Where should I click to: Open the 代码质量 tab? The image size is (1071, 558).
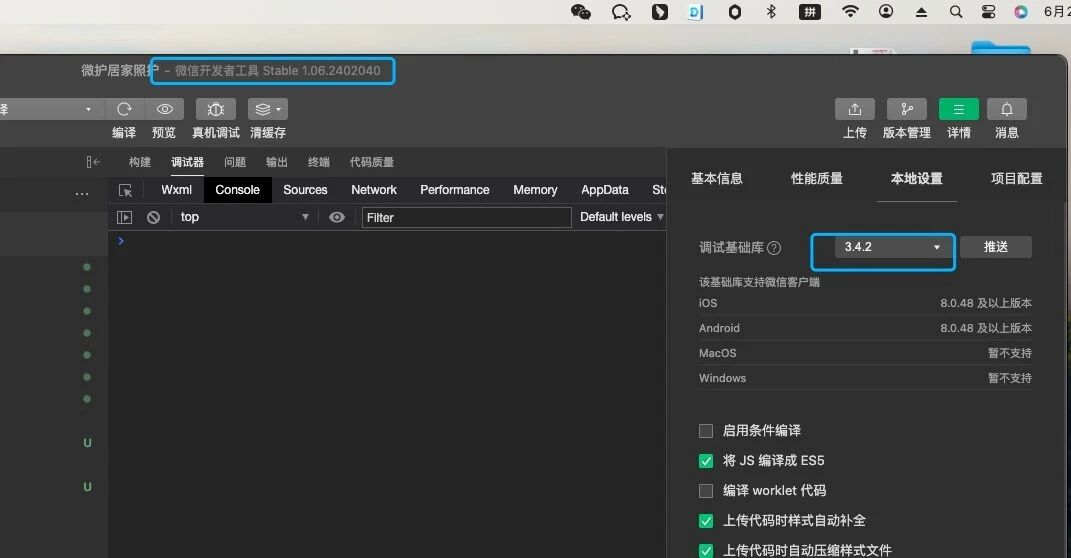(x=372, y=162)
